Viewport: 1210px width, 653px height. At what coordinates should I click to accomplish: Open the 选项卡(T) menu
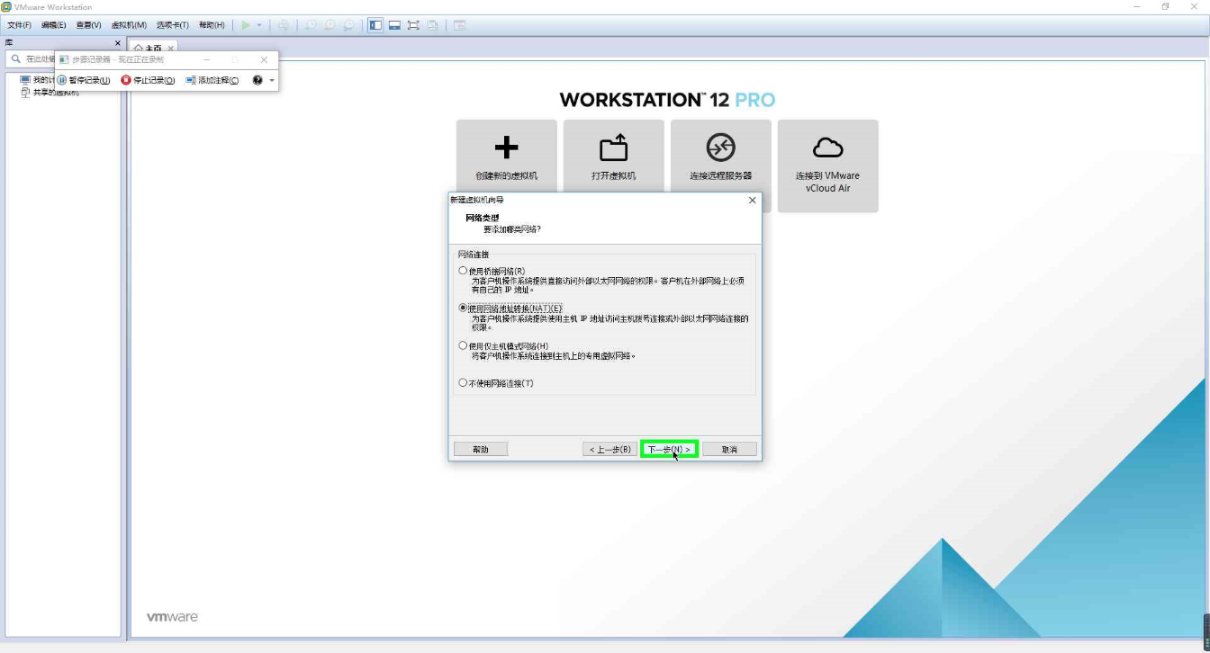(172, 25)
